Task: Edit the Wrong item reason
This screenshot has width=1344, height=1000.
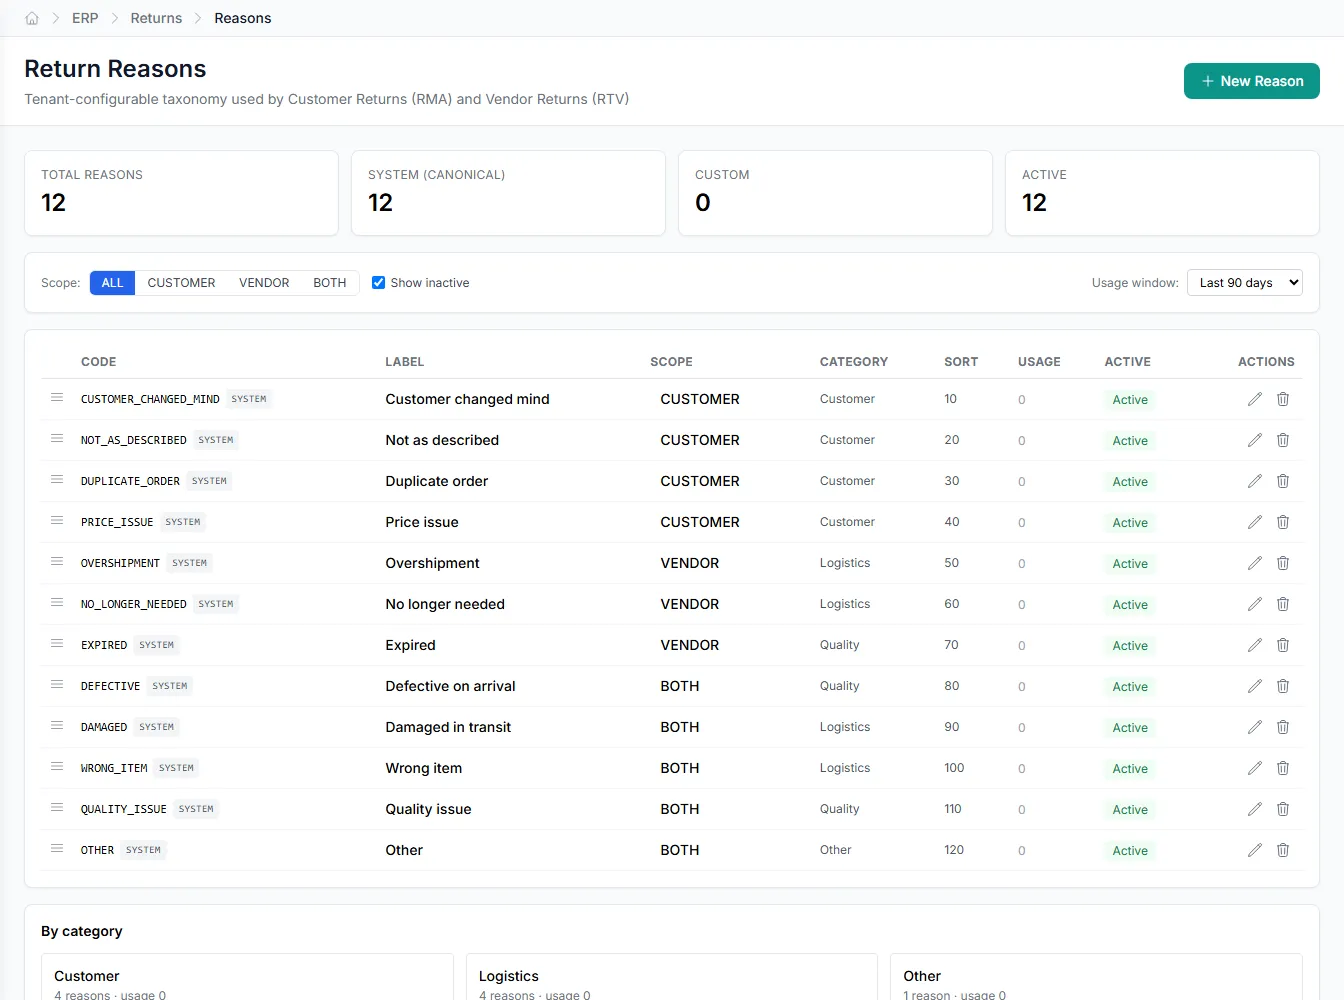Action: click(x=1255, y=768)
